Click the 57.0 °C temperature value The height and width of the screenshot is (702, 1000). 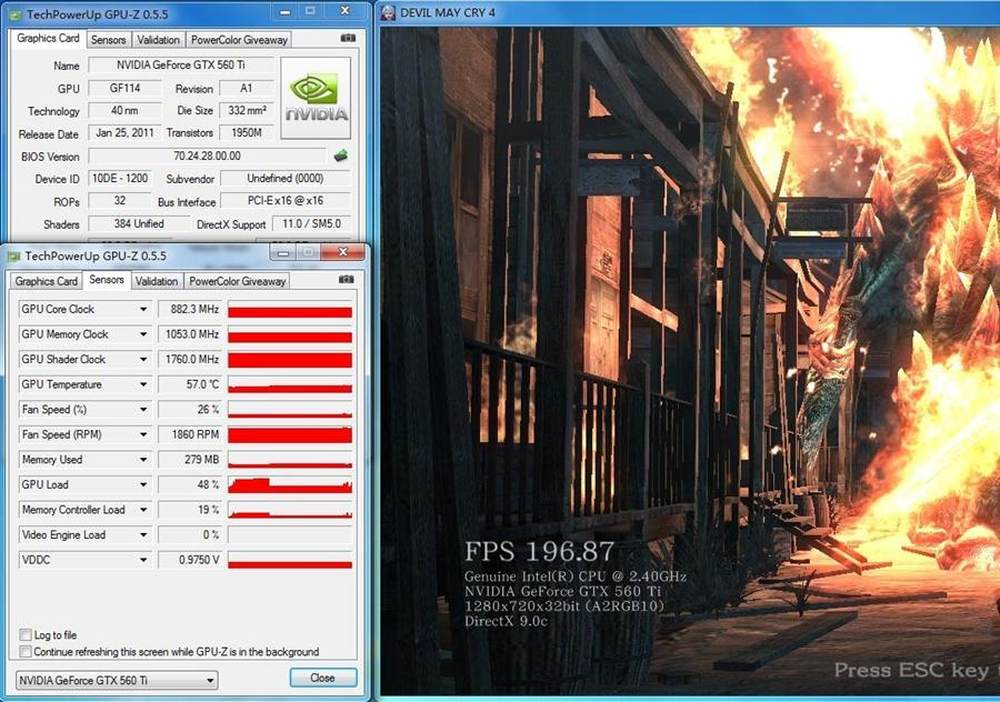(x=190, y=384)
